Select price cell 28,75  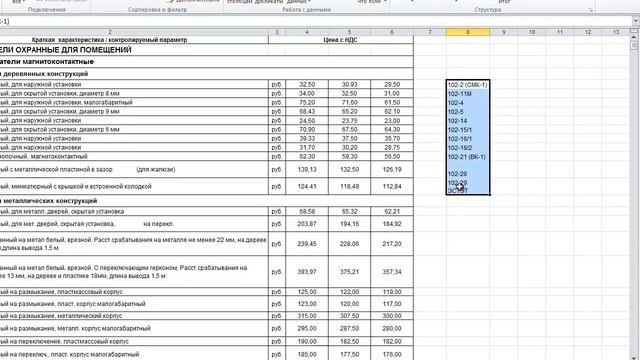tap(392, 147)
